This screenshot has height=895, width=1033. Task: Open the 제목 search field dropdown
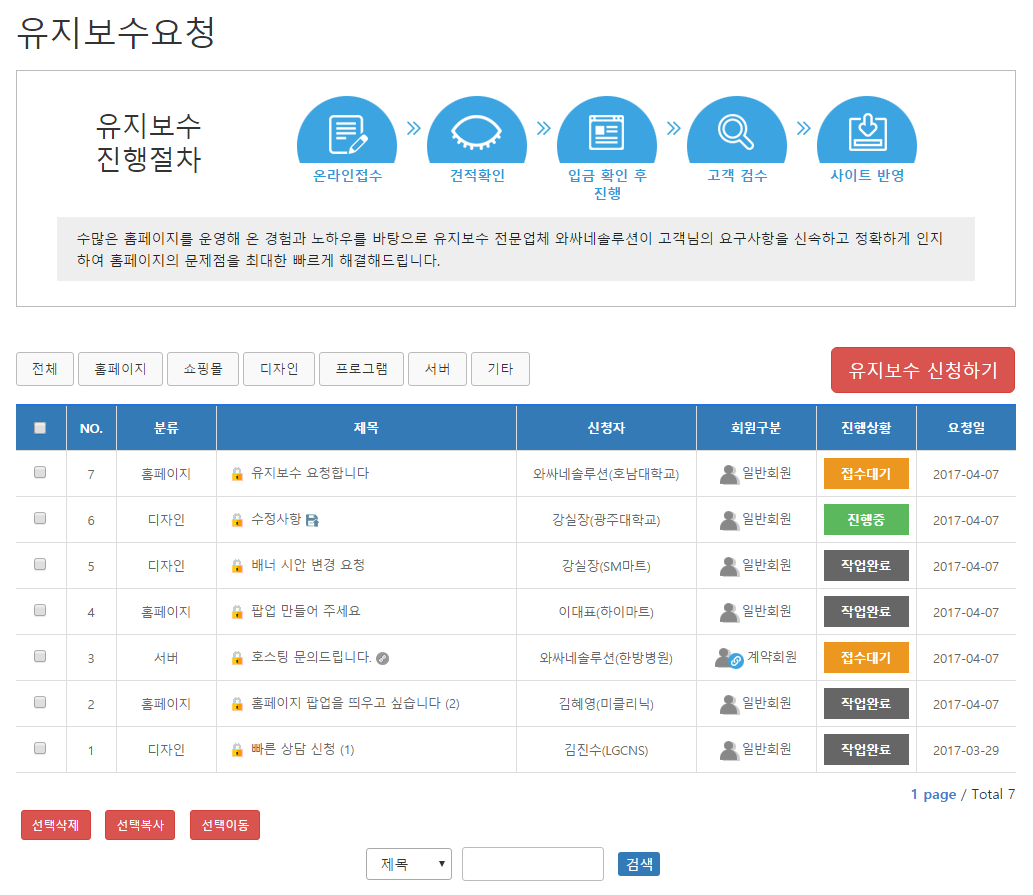pos(409,865)
